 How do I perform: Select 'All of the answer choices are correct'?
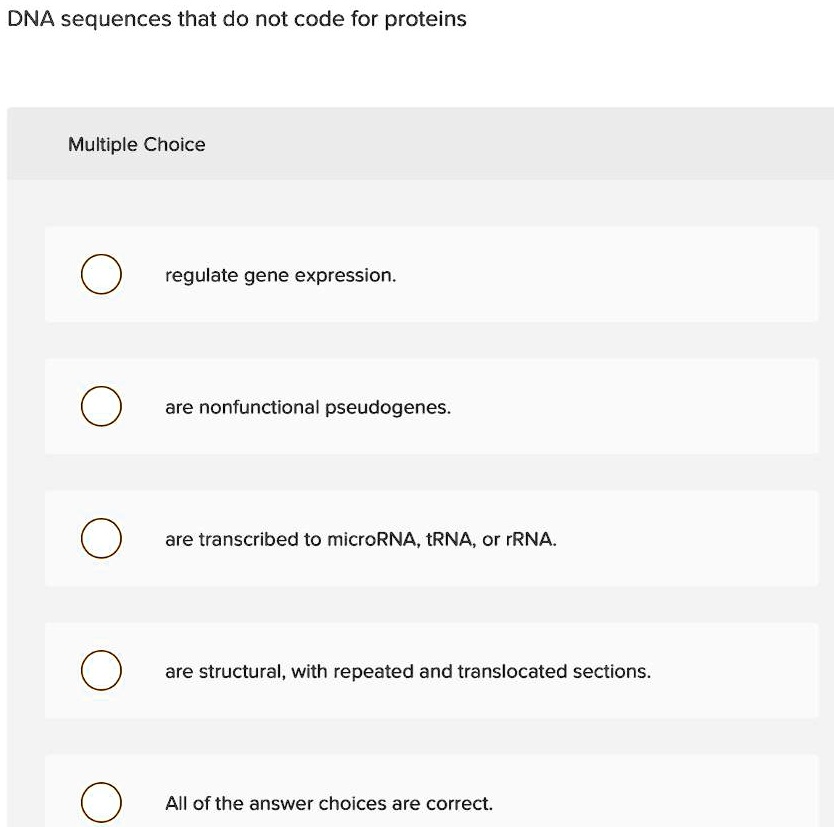click(101, 802)
